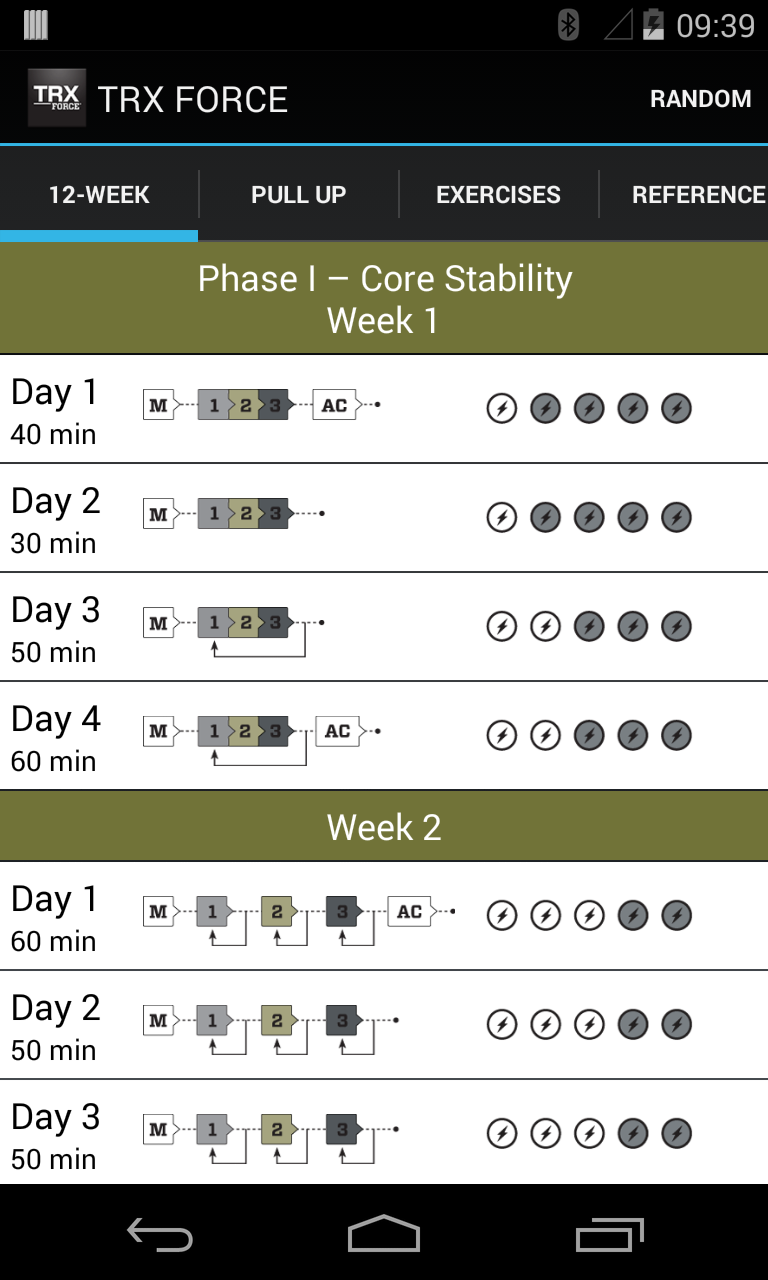Tap the AC block in Week 2 Day 1
Screen dimensions: 768x1280
point(410,911)
